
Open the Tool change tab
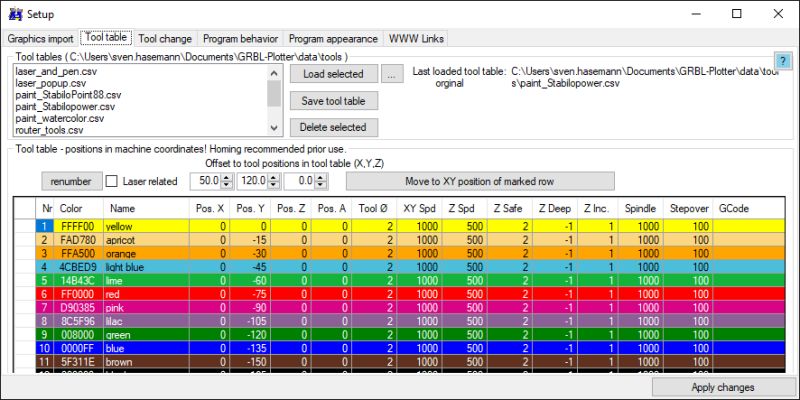[165, 39]
